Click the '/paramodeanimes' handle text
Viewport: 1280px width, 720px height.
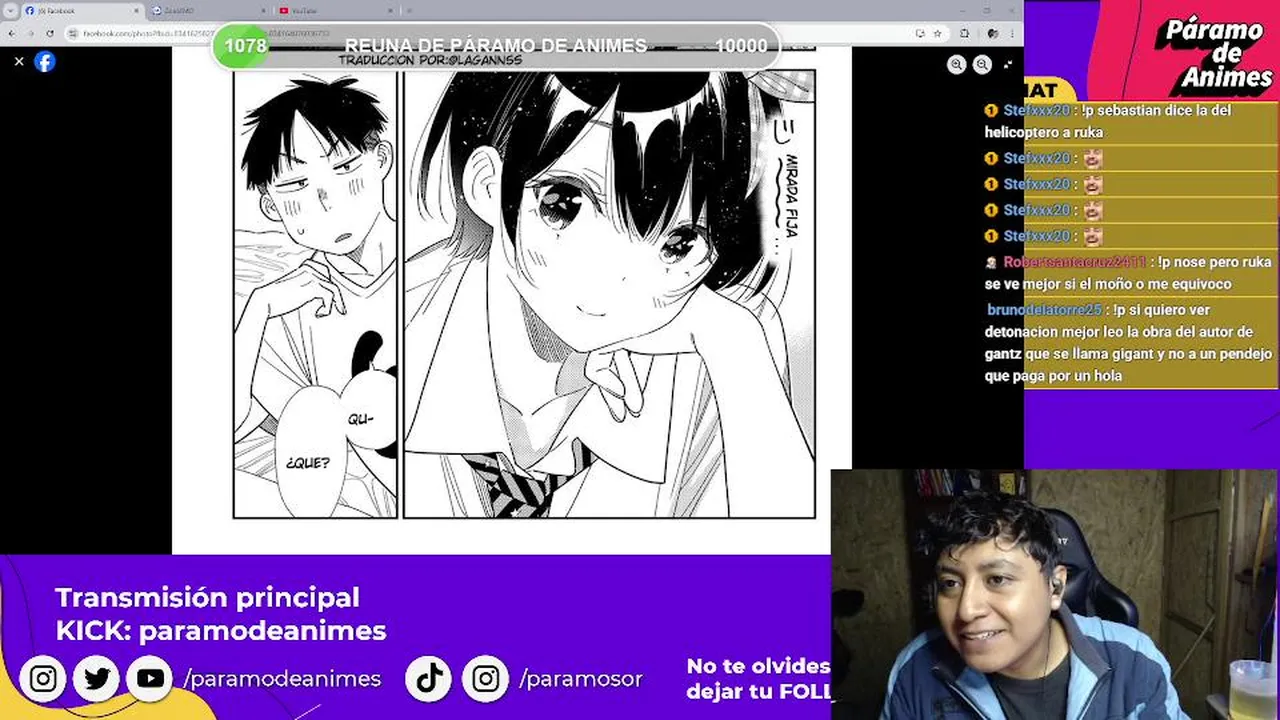click(282, 679)
